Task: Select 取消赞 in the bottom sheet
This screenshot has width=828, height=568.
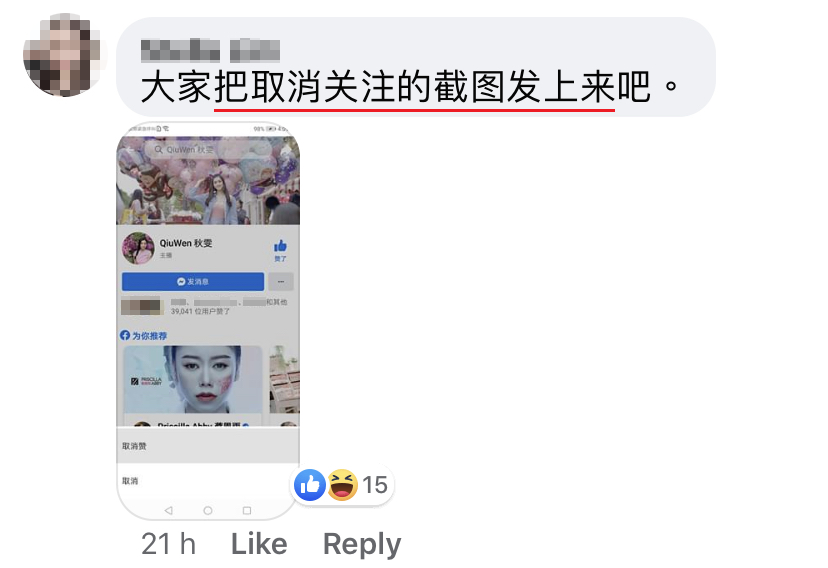Action: coord(208,446)
